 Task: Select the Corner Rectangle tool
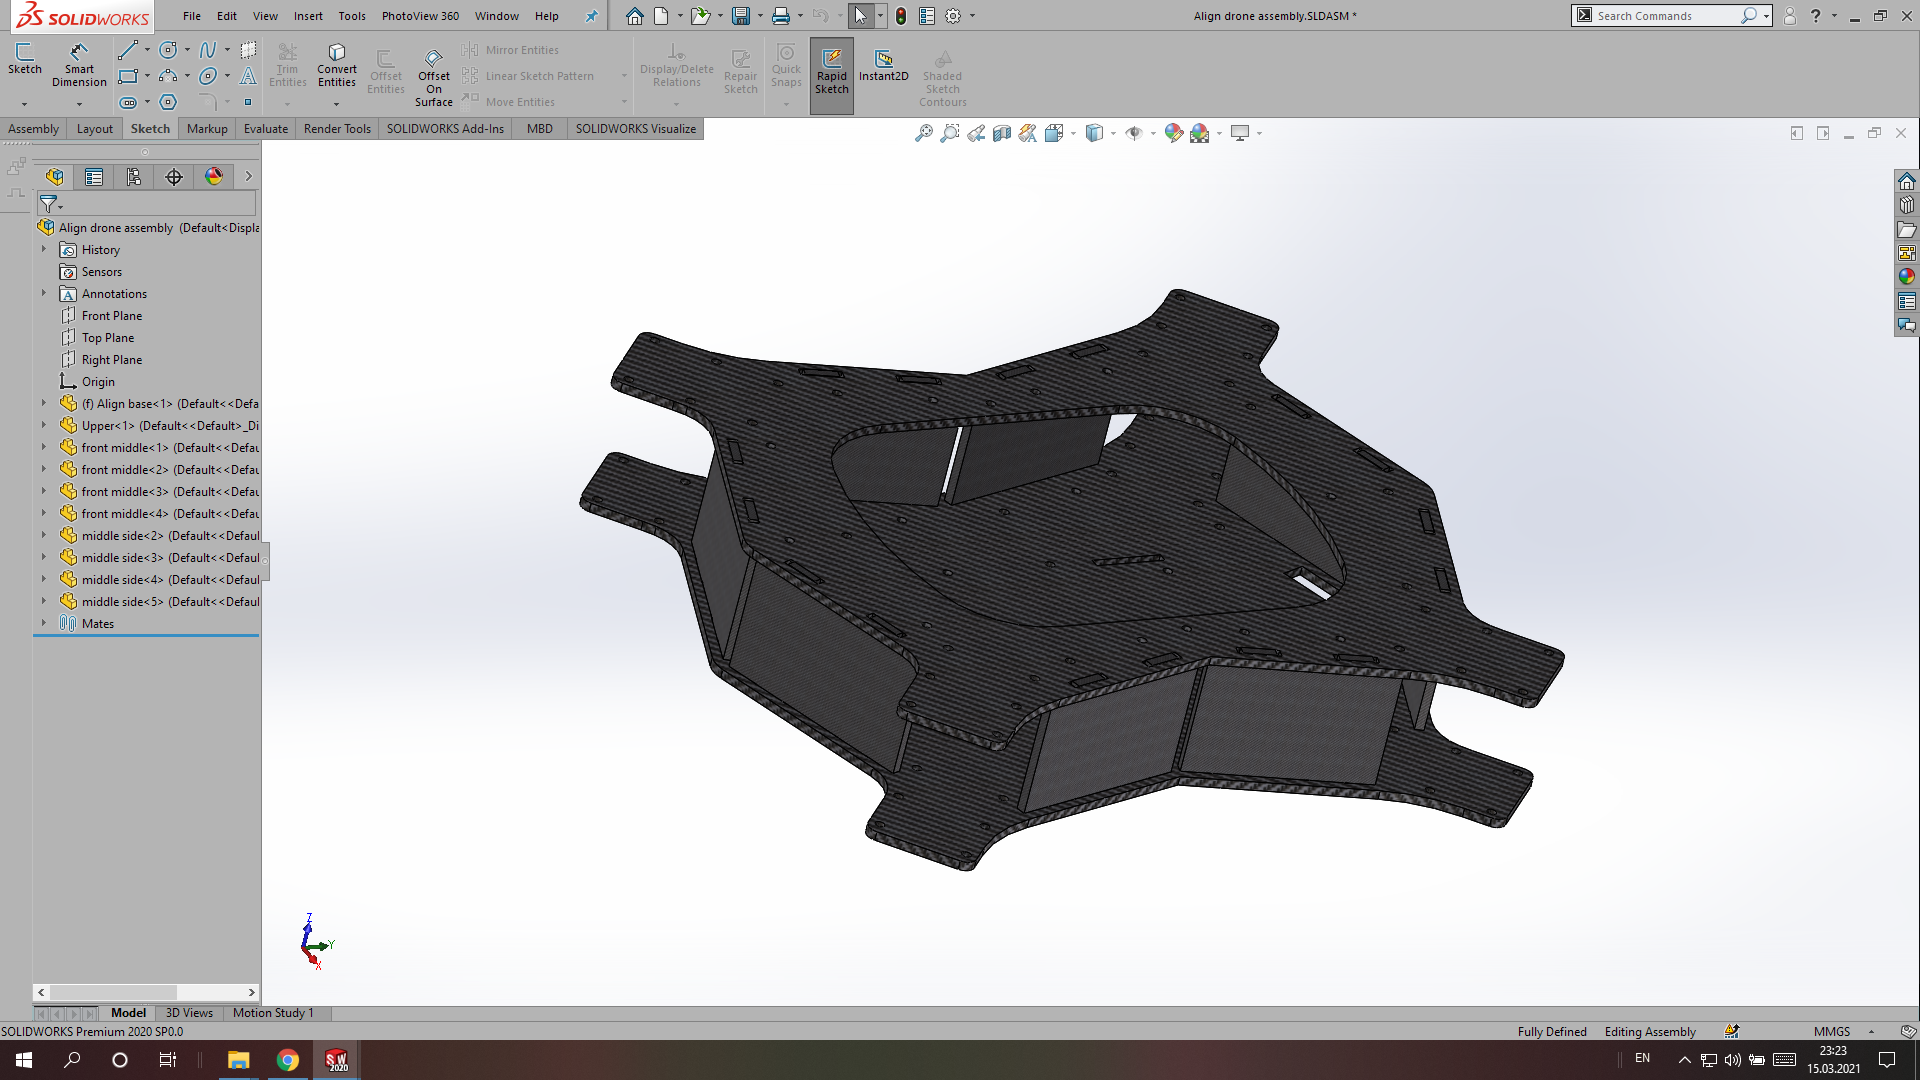click(127, 76)
